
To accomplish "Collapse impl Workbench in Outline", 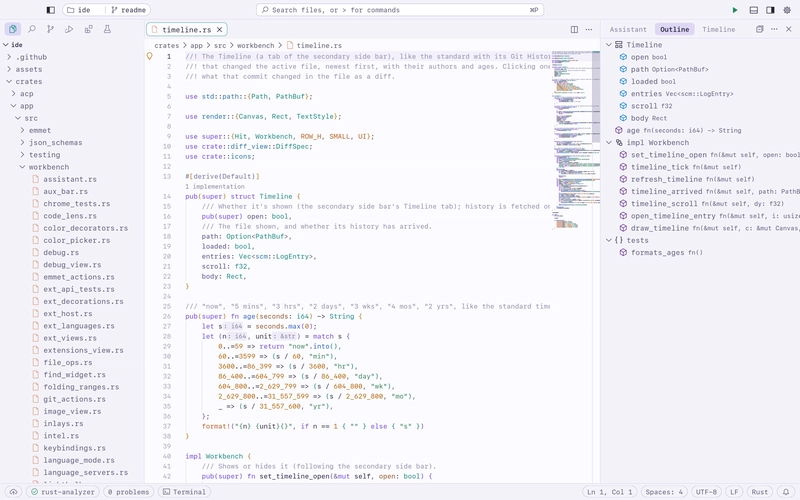I will coord(609,142).
